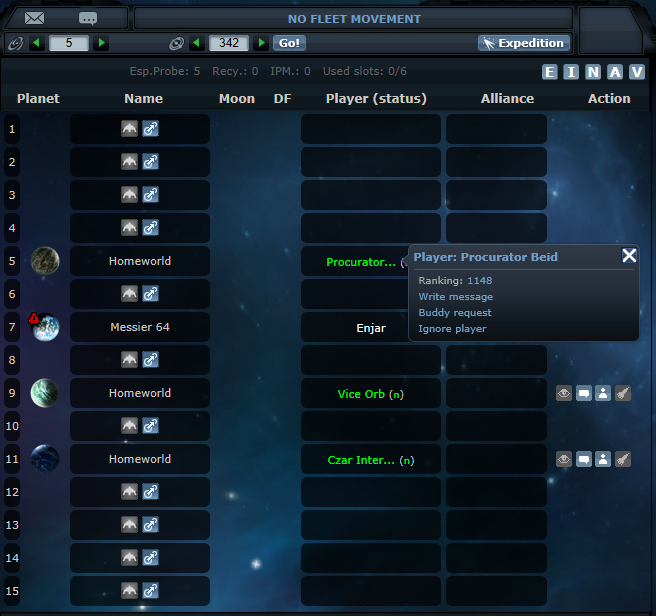This screenshot has height=616, width=656.
Task: Open the chat bubble icon
Action: pos(88,18)
